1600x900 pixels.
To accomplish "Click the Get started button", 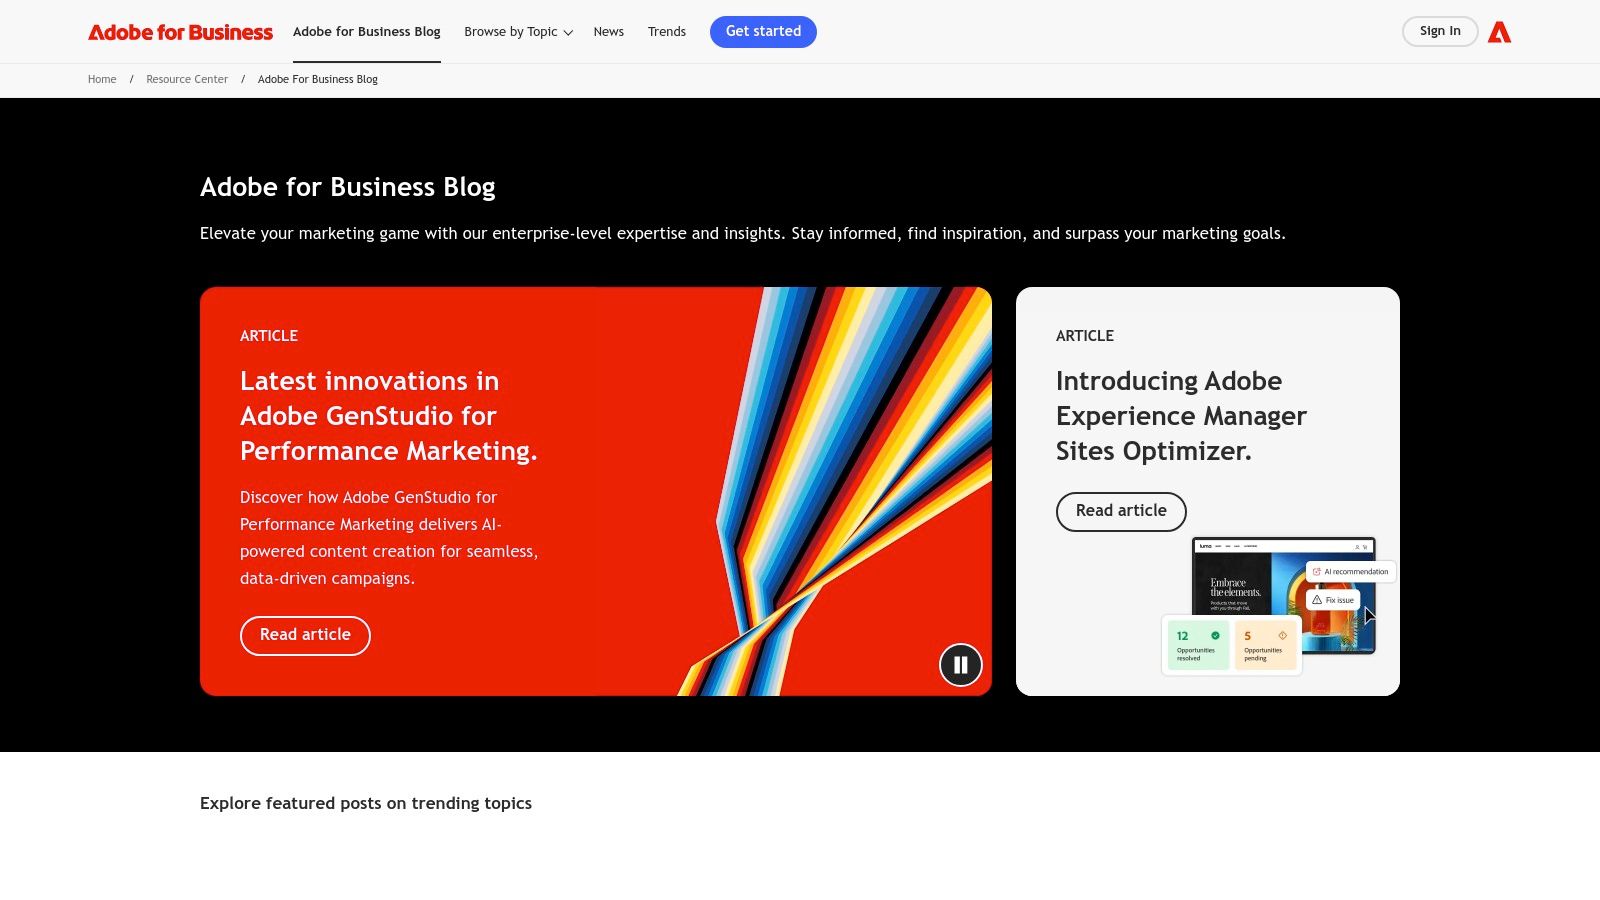I will click(x=763, y=32).
